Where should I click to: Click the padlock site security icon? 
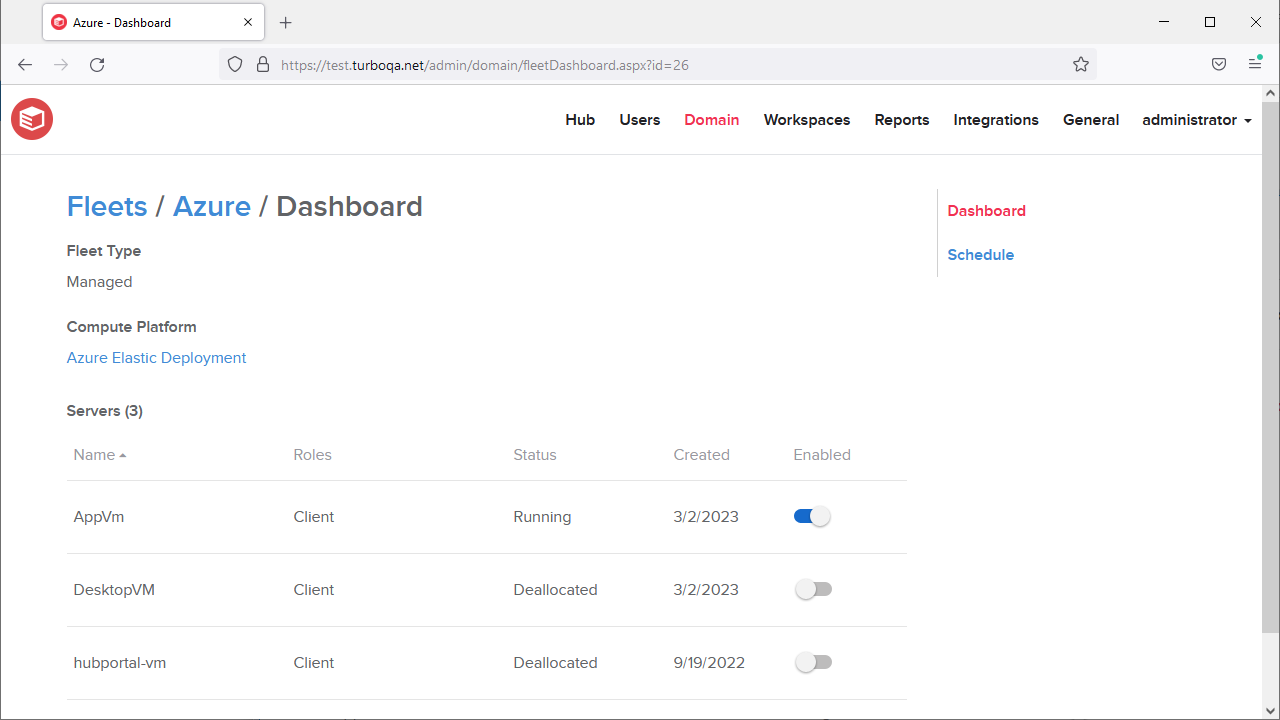[x=262, y=64]
